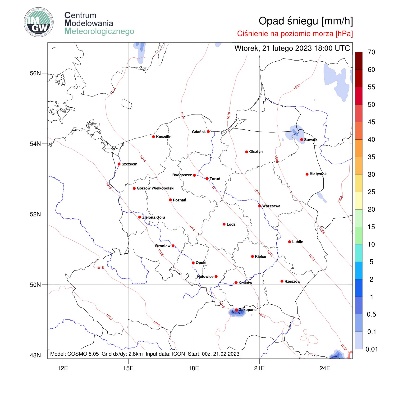
Task: Click the '70' legend scale label
Action: 371,52
